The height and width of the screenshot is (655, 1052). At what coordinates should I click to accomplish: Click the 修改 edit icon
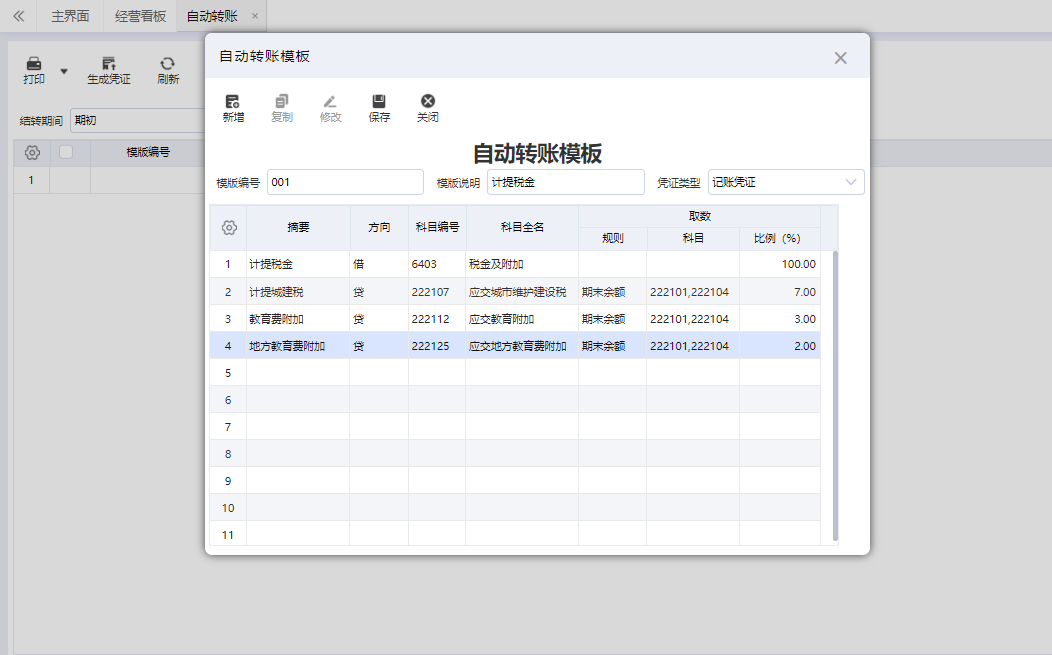click(x=330, y=107)
